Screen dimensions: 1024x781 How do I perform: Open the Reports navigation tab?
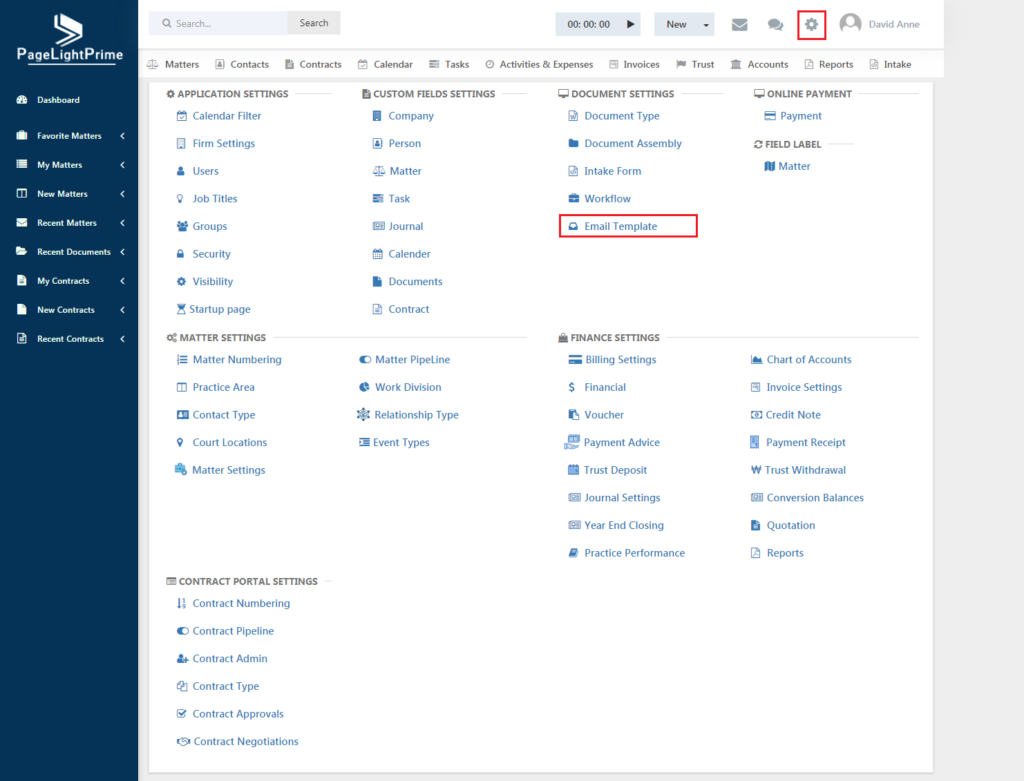coord(829,65)
